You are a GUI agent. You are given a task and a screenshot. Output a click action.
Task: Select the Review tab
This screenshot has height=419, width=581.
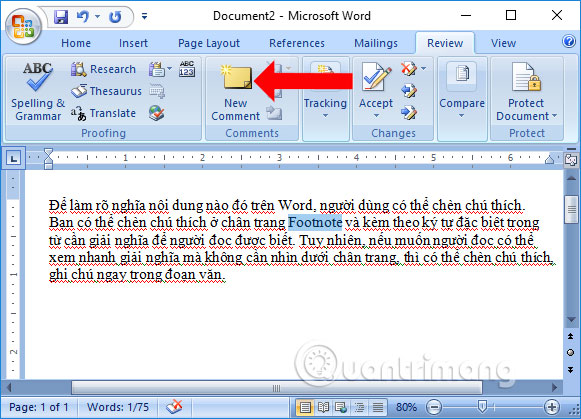pyautogui.click(x=445, y=43)
